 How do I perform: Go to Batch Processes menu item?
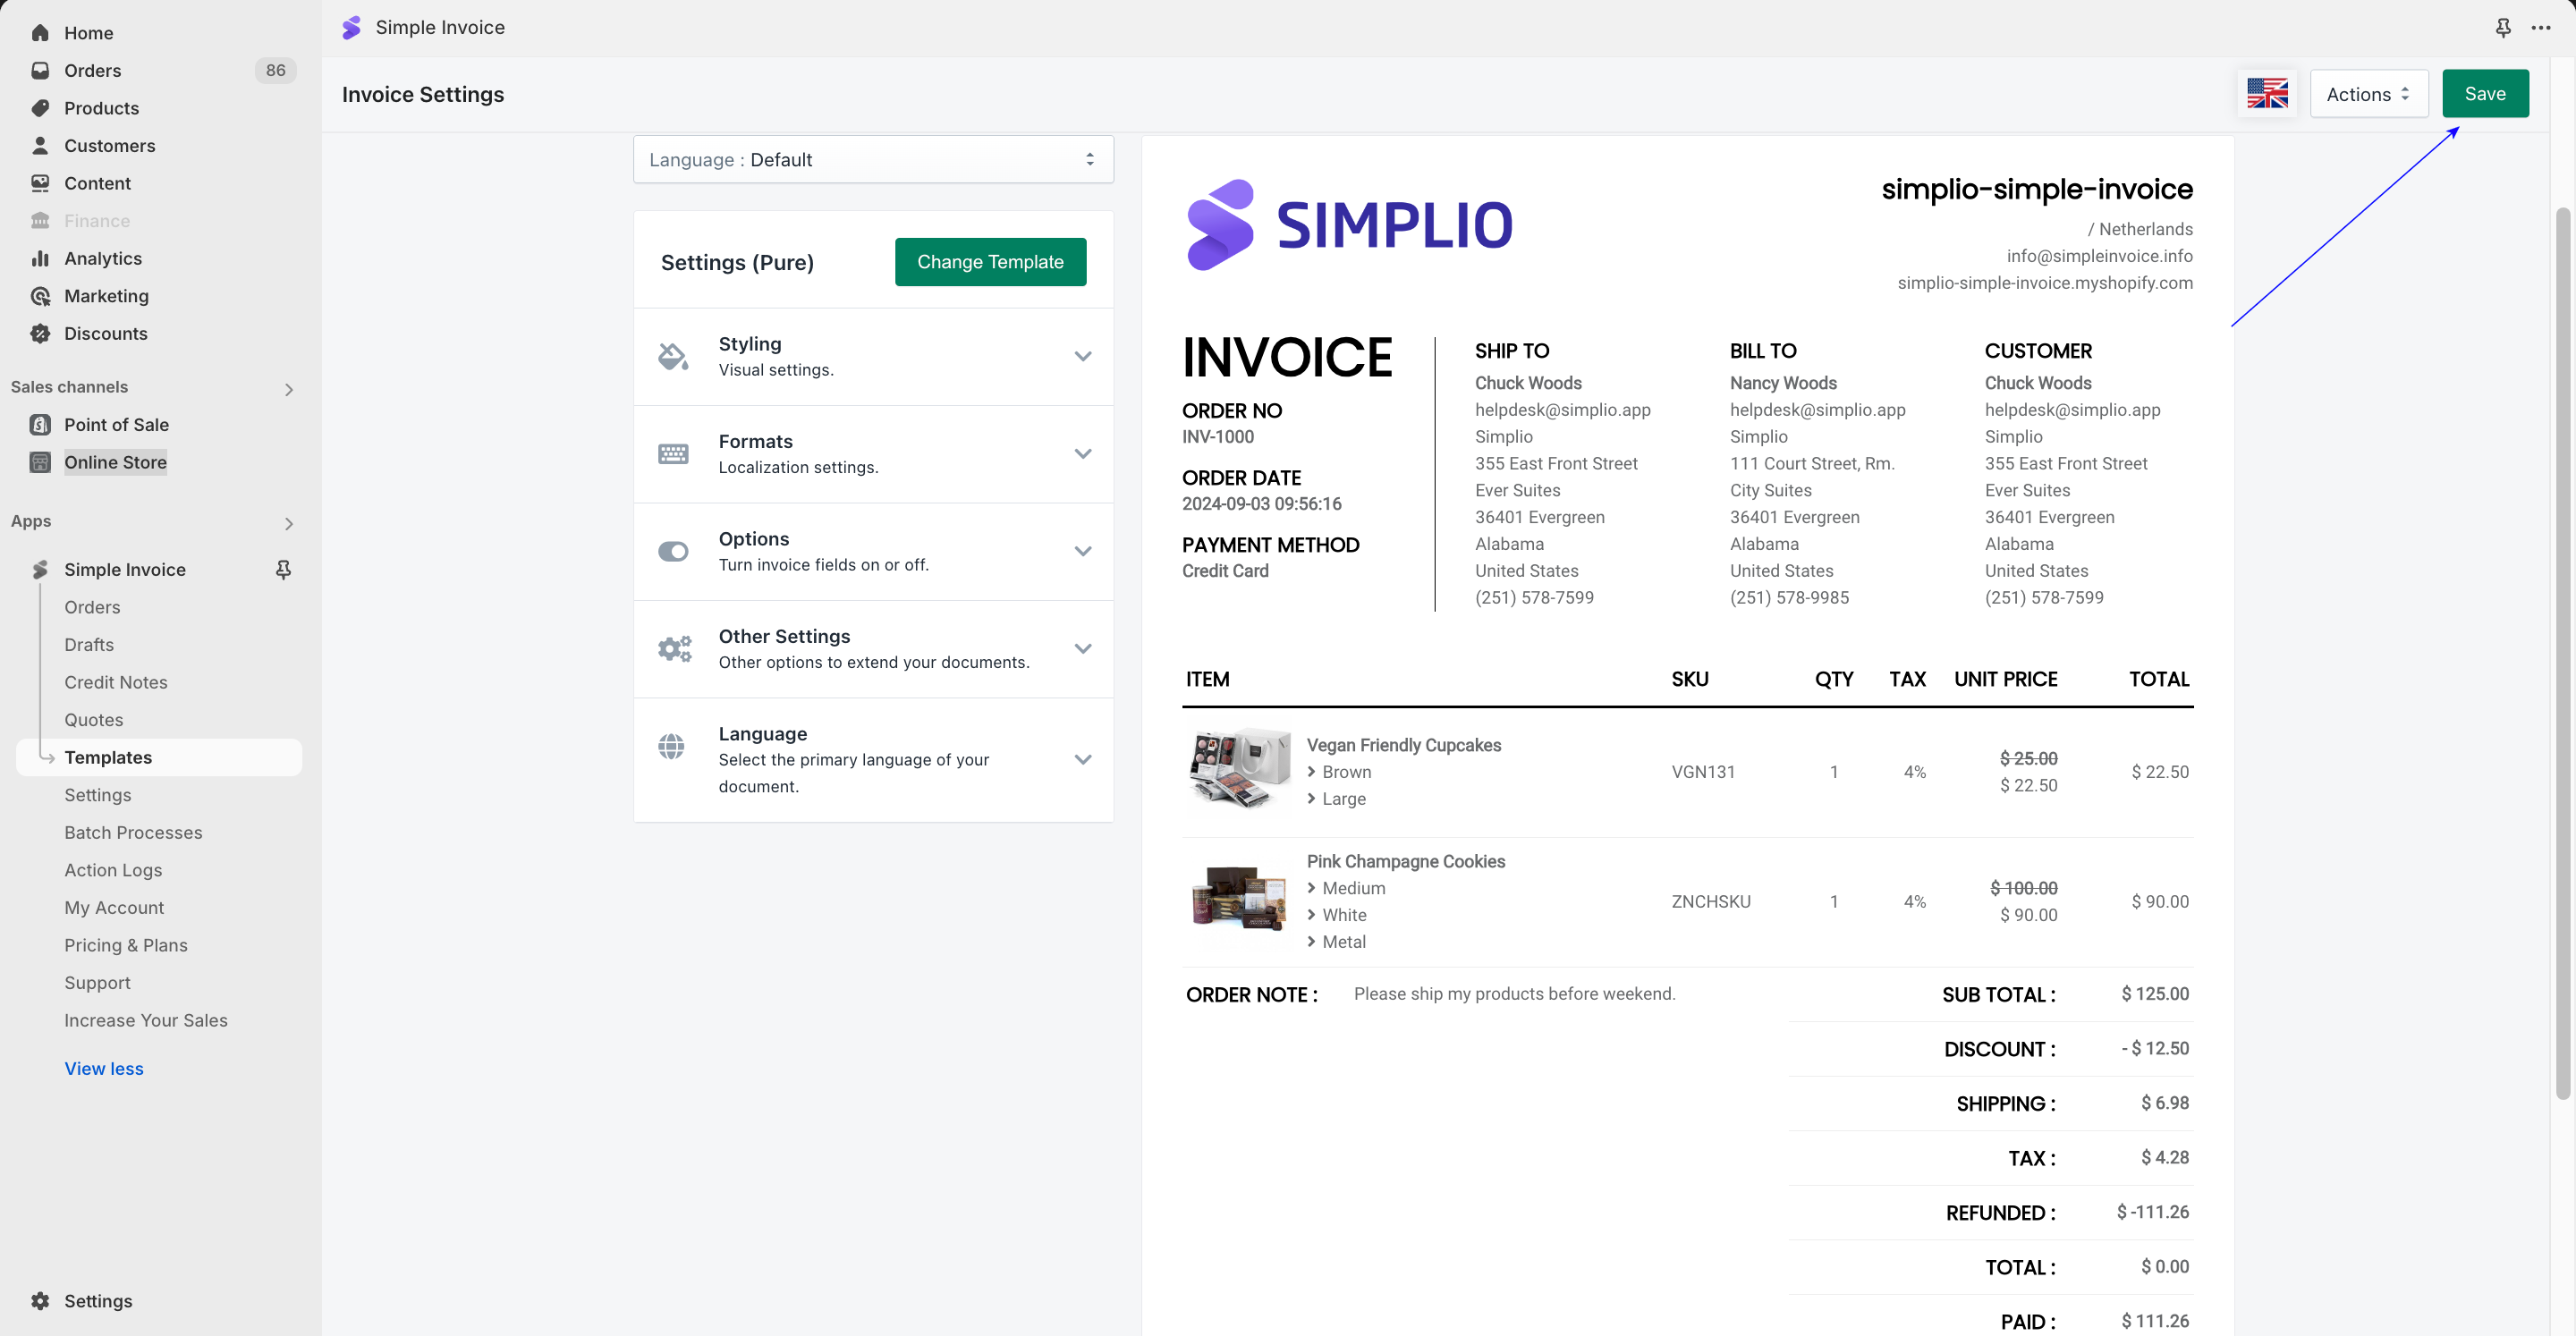pos(133,832)
